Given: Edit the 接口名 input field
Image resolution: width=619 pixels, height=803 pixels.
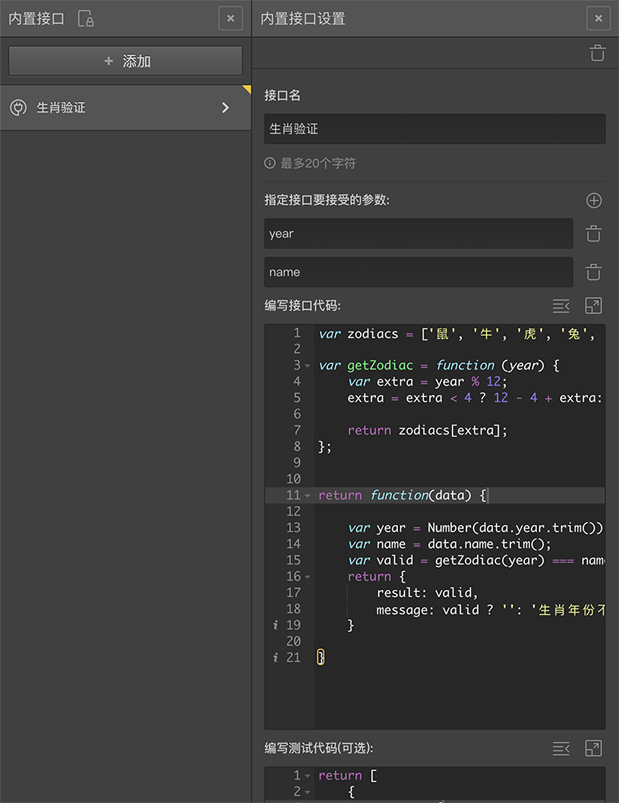Looking at the screenshot, I should (435, 129).
